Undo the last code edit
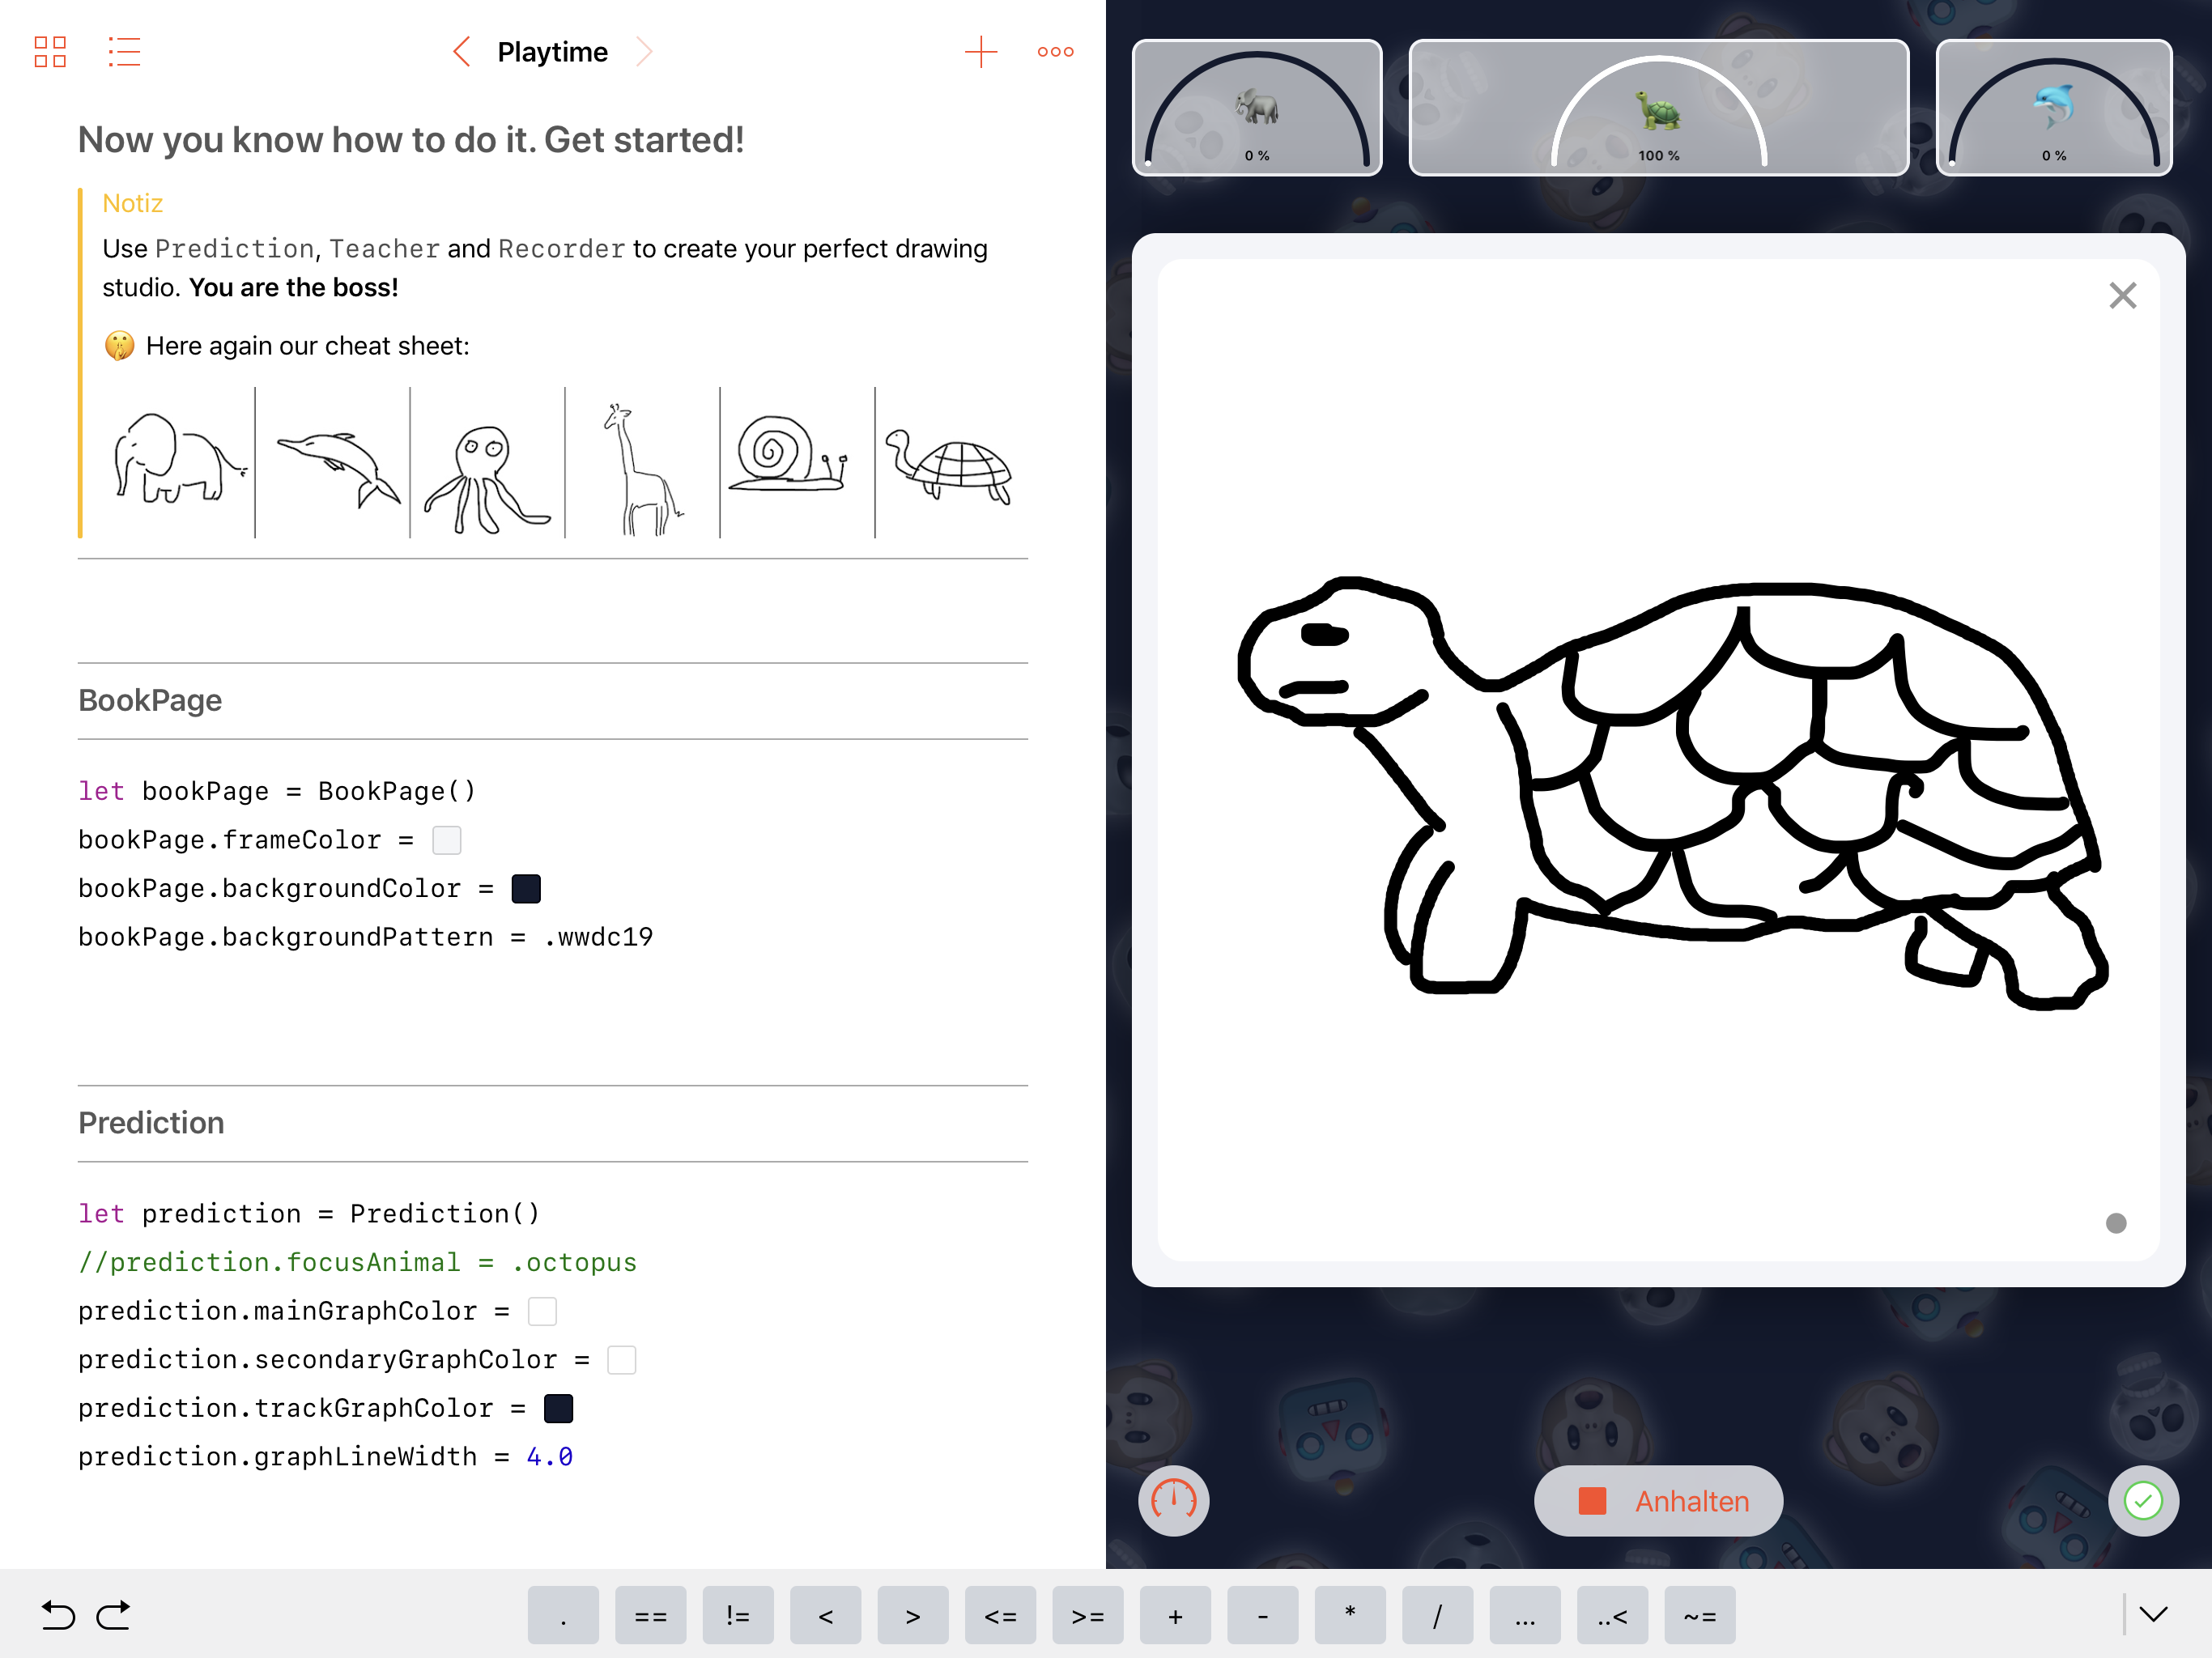The height and width of the screenshot is (1658, 2212). [x=58, y=1615]
